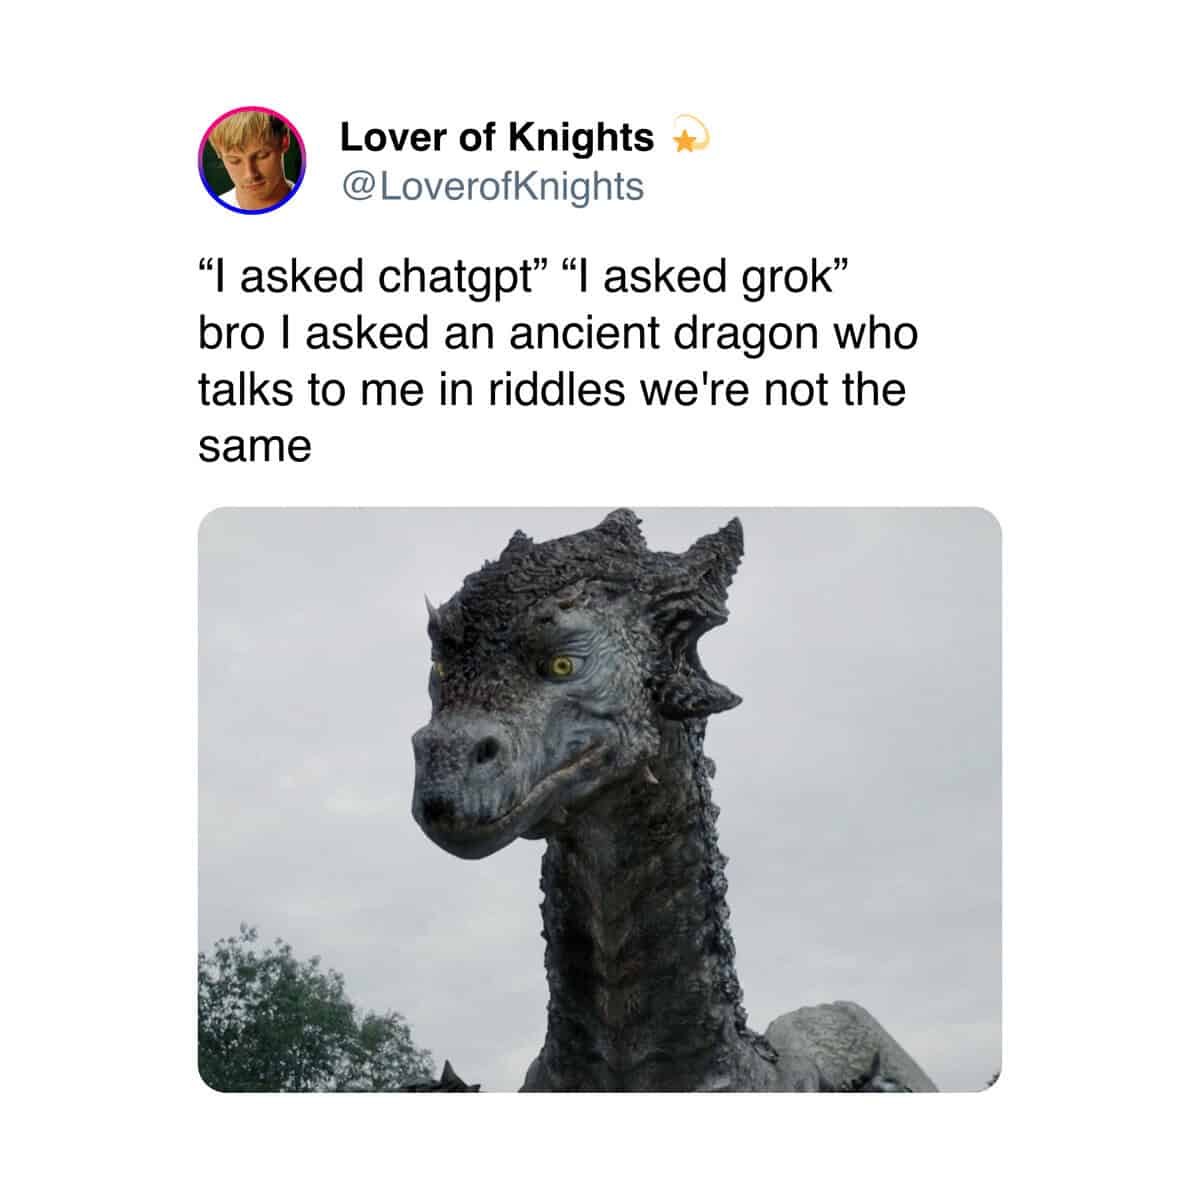
Task: Open the Lover of Knights profile avatar
Action: click(x=252, y=159)
